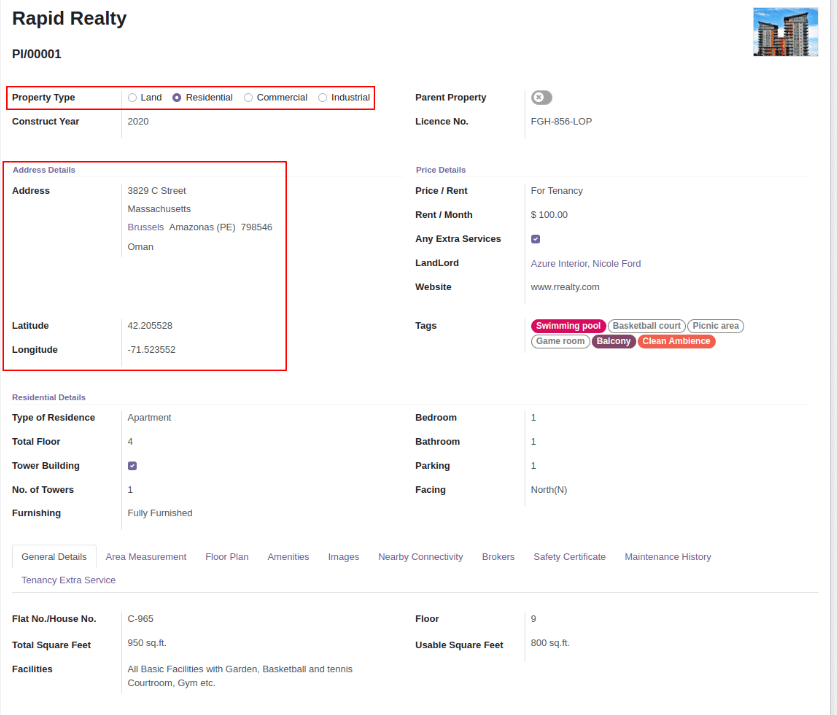Image resolution: width=837 pixels, height=715 pixels.
Task: Select the Residential property type option
Action: coord(177,98)
